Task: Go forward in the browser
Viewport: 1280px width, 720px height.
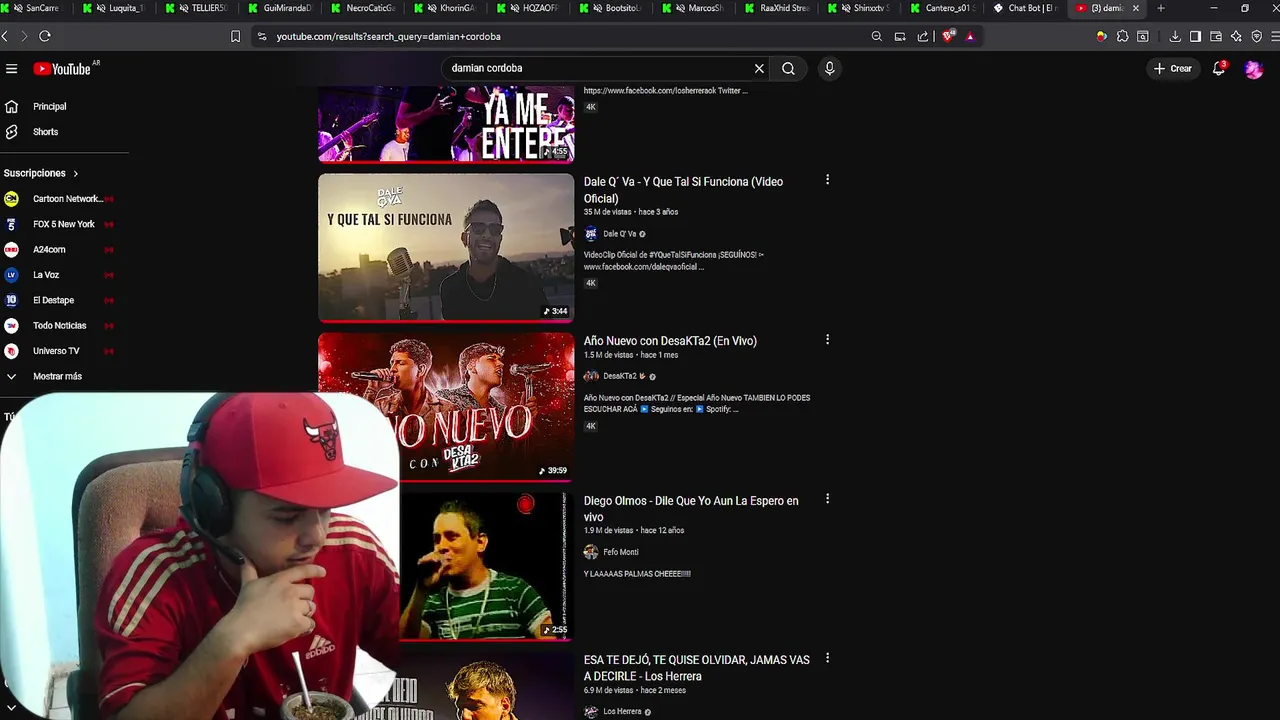Action: 24,36
